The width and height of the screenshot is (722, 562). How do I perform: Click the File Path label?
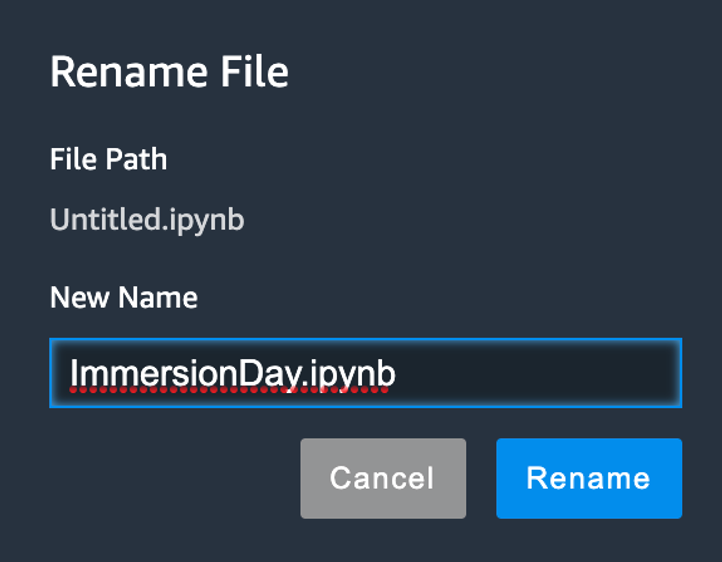coord(108,159)
